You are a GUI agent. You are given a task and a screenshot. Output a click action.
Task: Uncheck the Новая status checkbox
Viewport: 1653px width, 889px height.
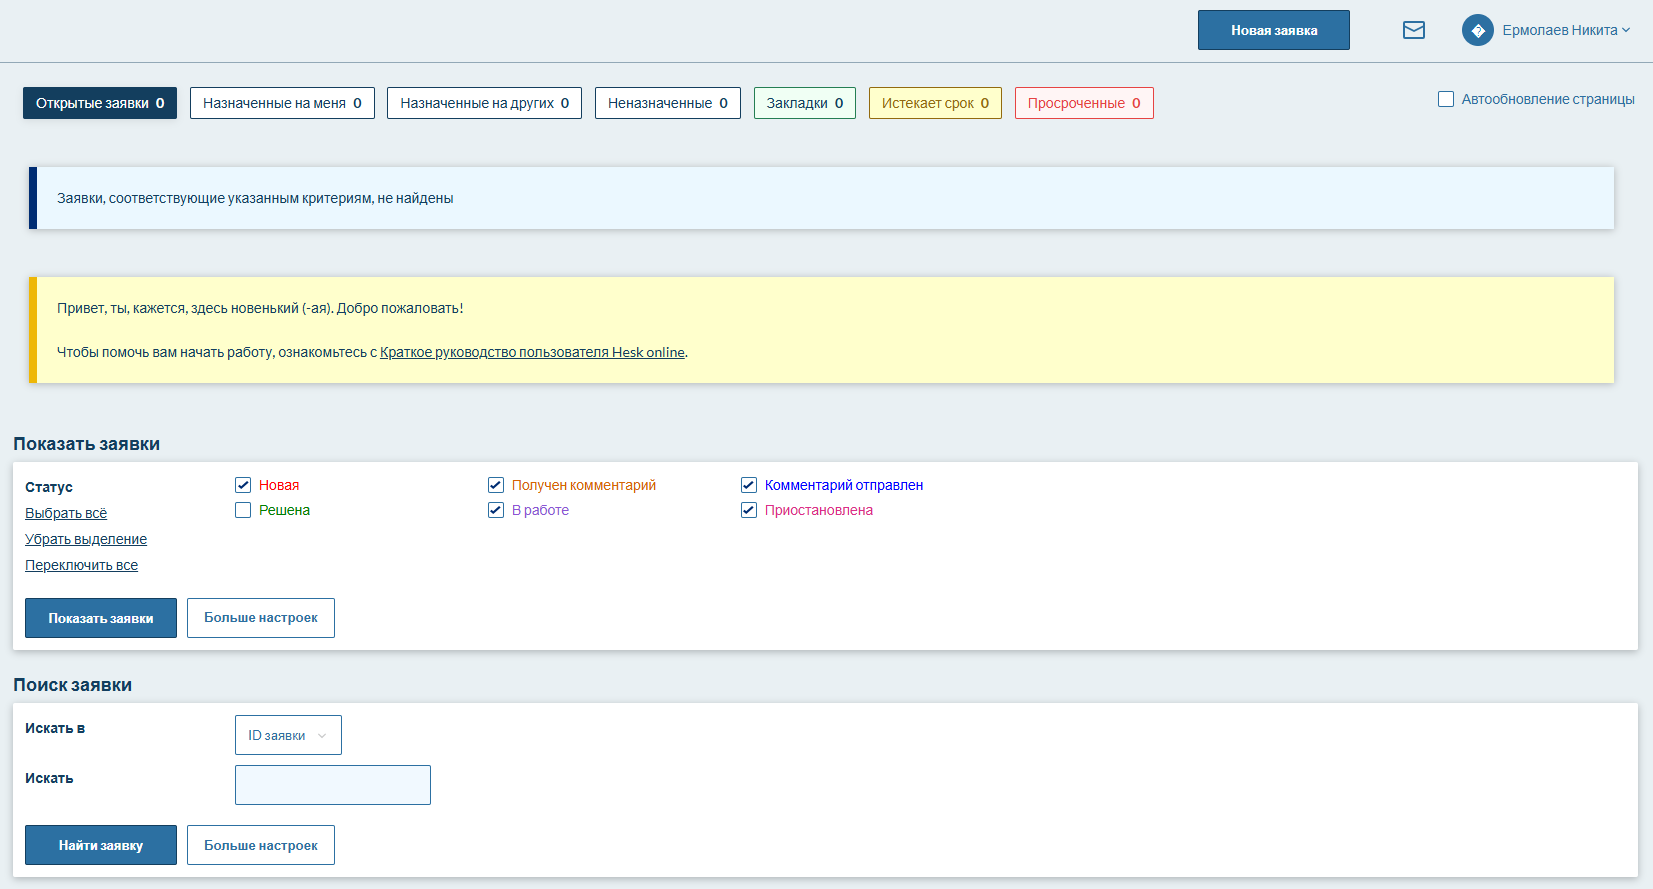[243, 485]
